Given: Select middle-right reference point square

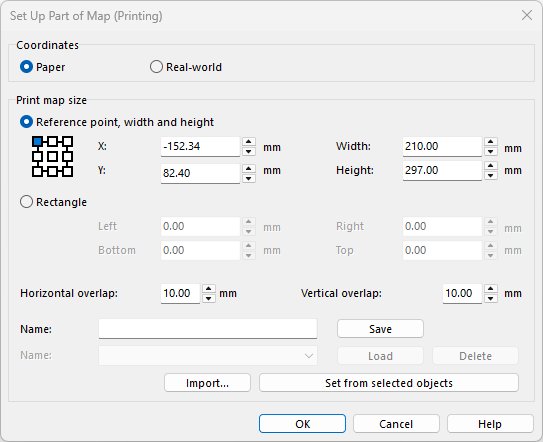Looking at the screenshot, I should point(68,157).
